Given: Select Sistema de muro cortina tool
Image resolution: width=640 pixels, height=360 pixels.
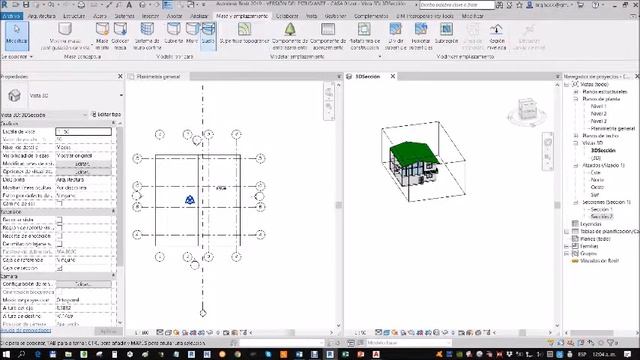Looking at the screenshot, I should [x=147, y=36].
